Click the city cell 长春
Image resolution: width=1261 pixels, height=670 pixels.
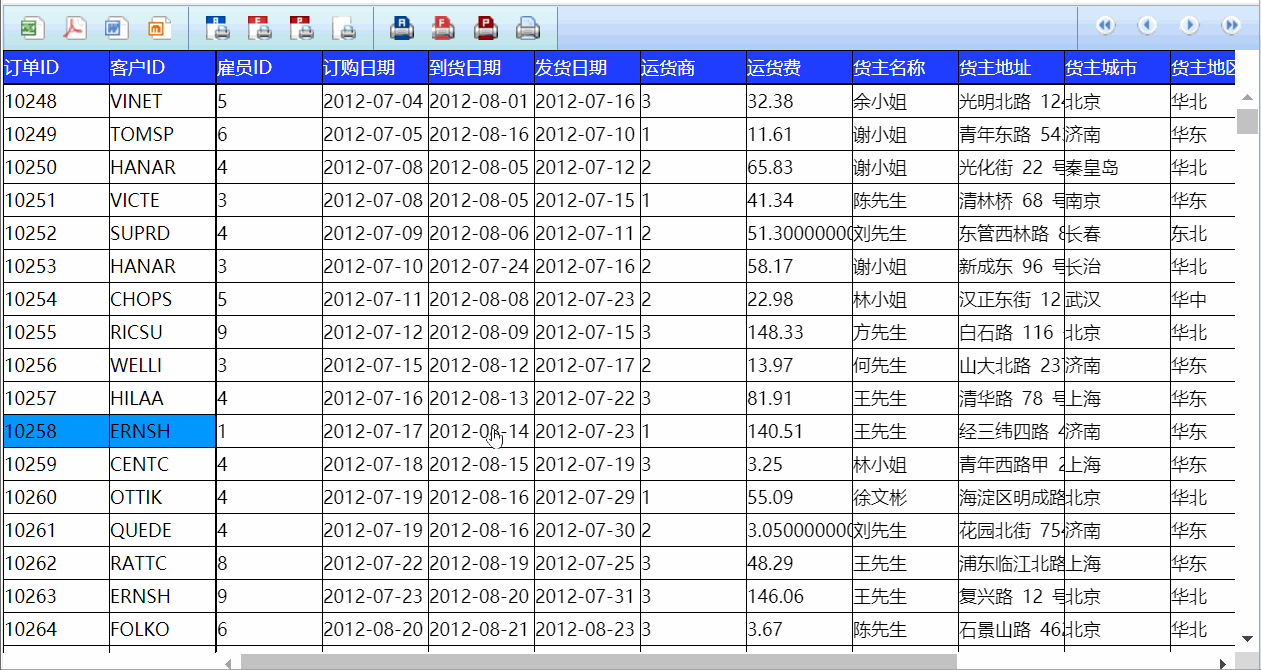click(1117, 233)
